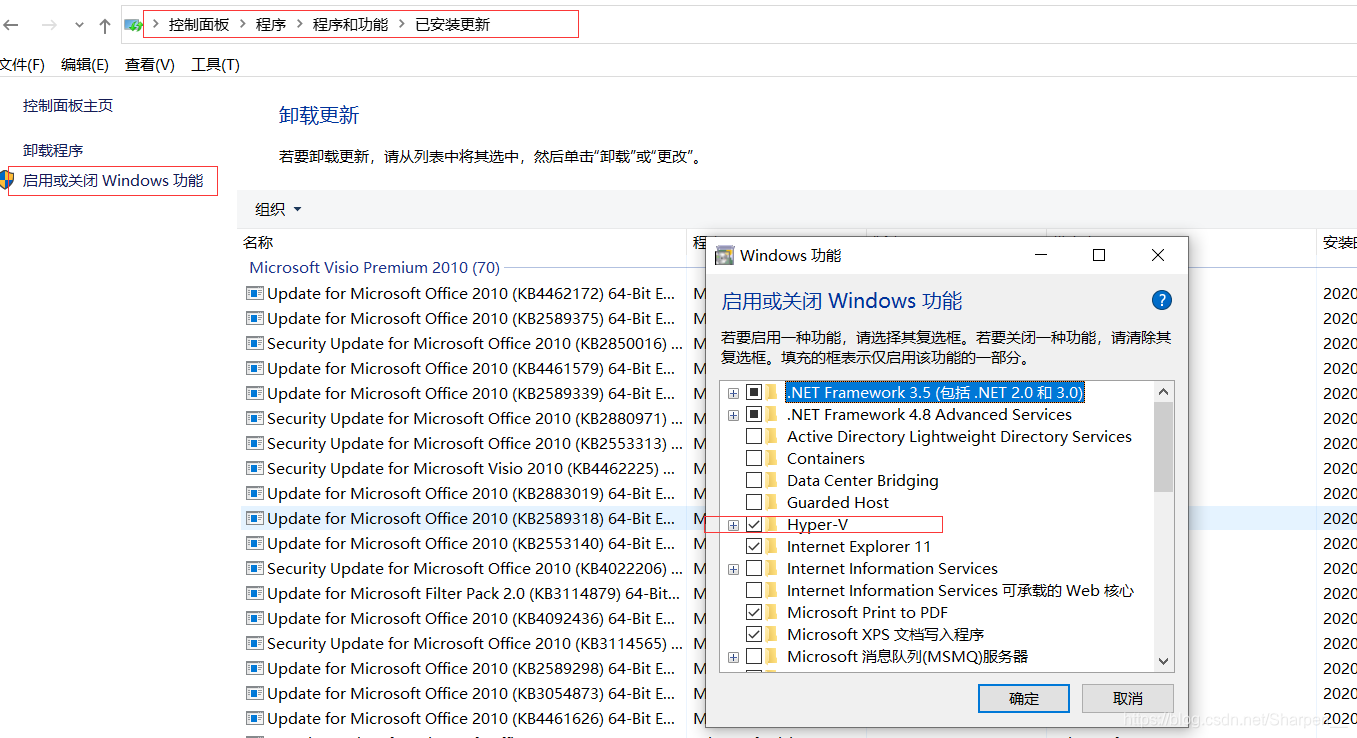Click the Filter Pack KB3114879 icon

pyautogui.click(x=255, y=593)
